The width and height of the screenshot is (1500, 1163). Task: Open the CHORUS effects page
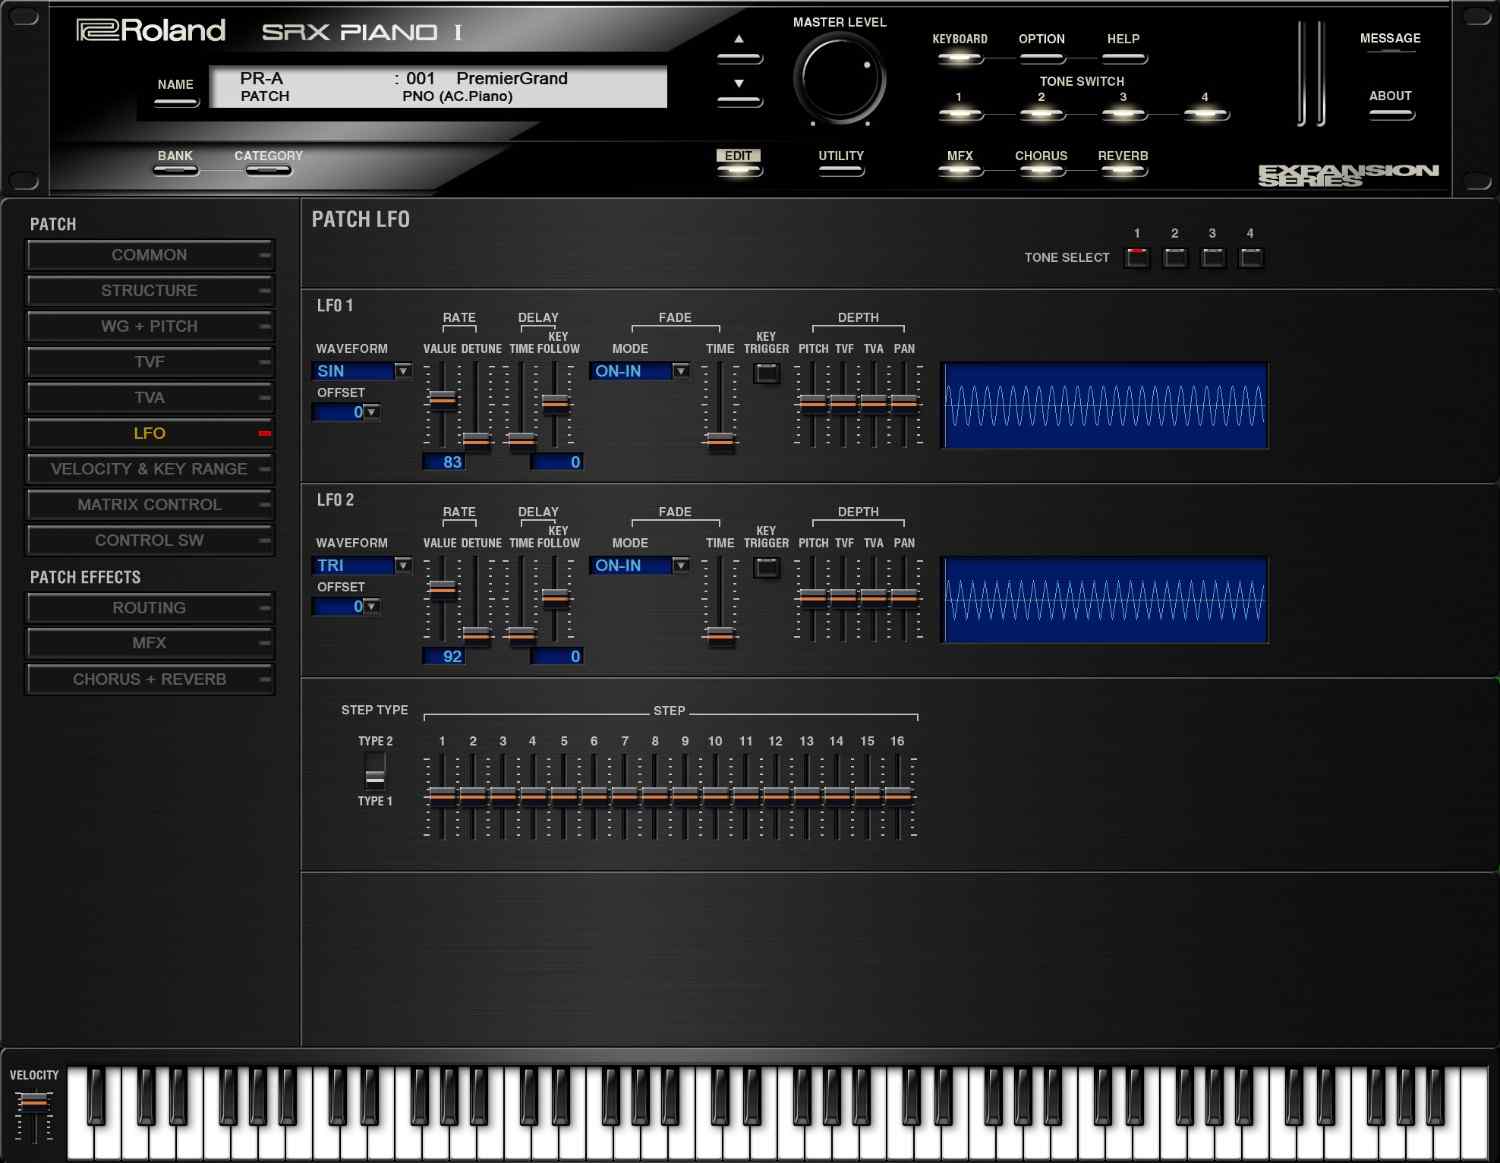(x=1040, y=170)
